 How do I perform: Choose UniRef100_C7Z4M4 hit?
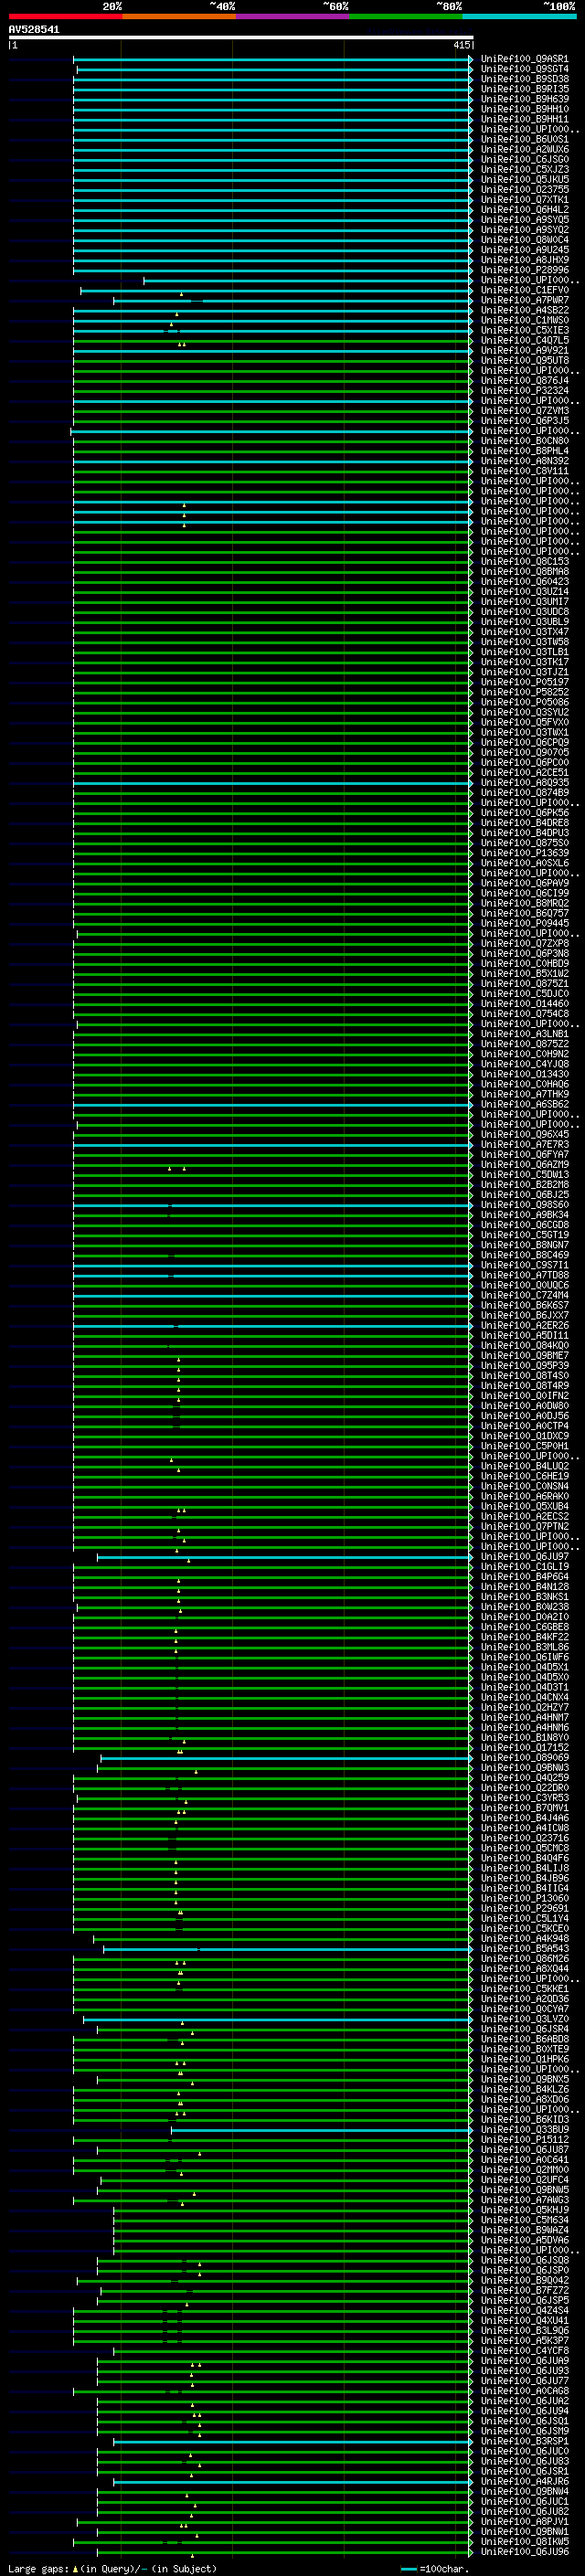tap(524, 1295)
